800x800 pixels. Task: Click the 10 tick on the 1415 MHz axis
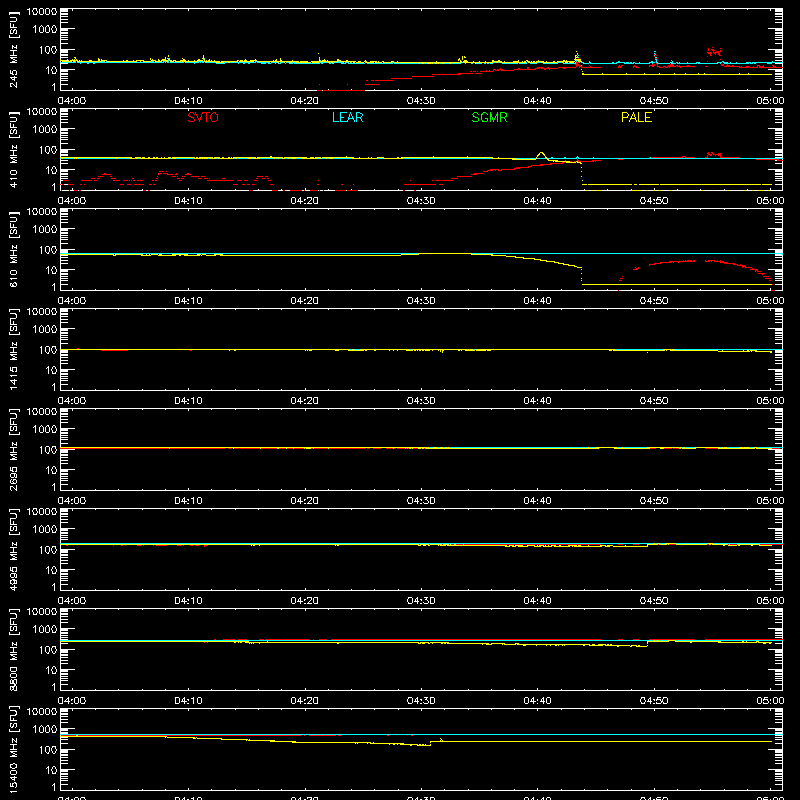coord(51,370)
